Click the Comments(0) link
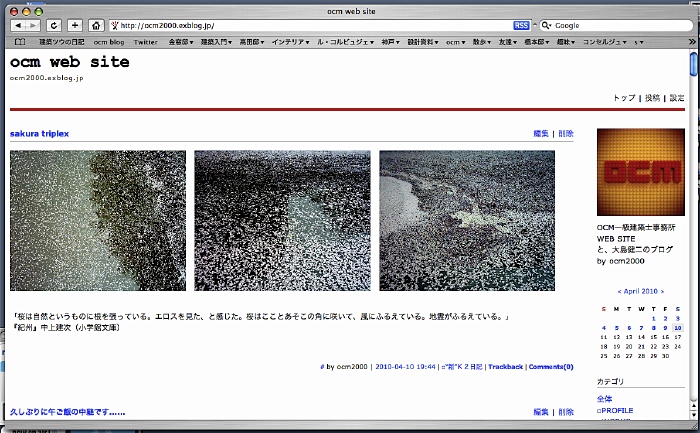The width and height of the screenshot is (700, 433). pos(551,367)
